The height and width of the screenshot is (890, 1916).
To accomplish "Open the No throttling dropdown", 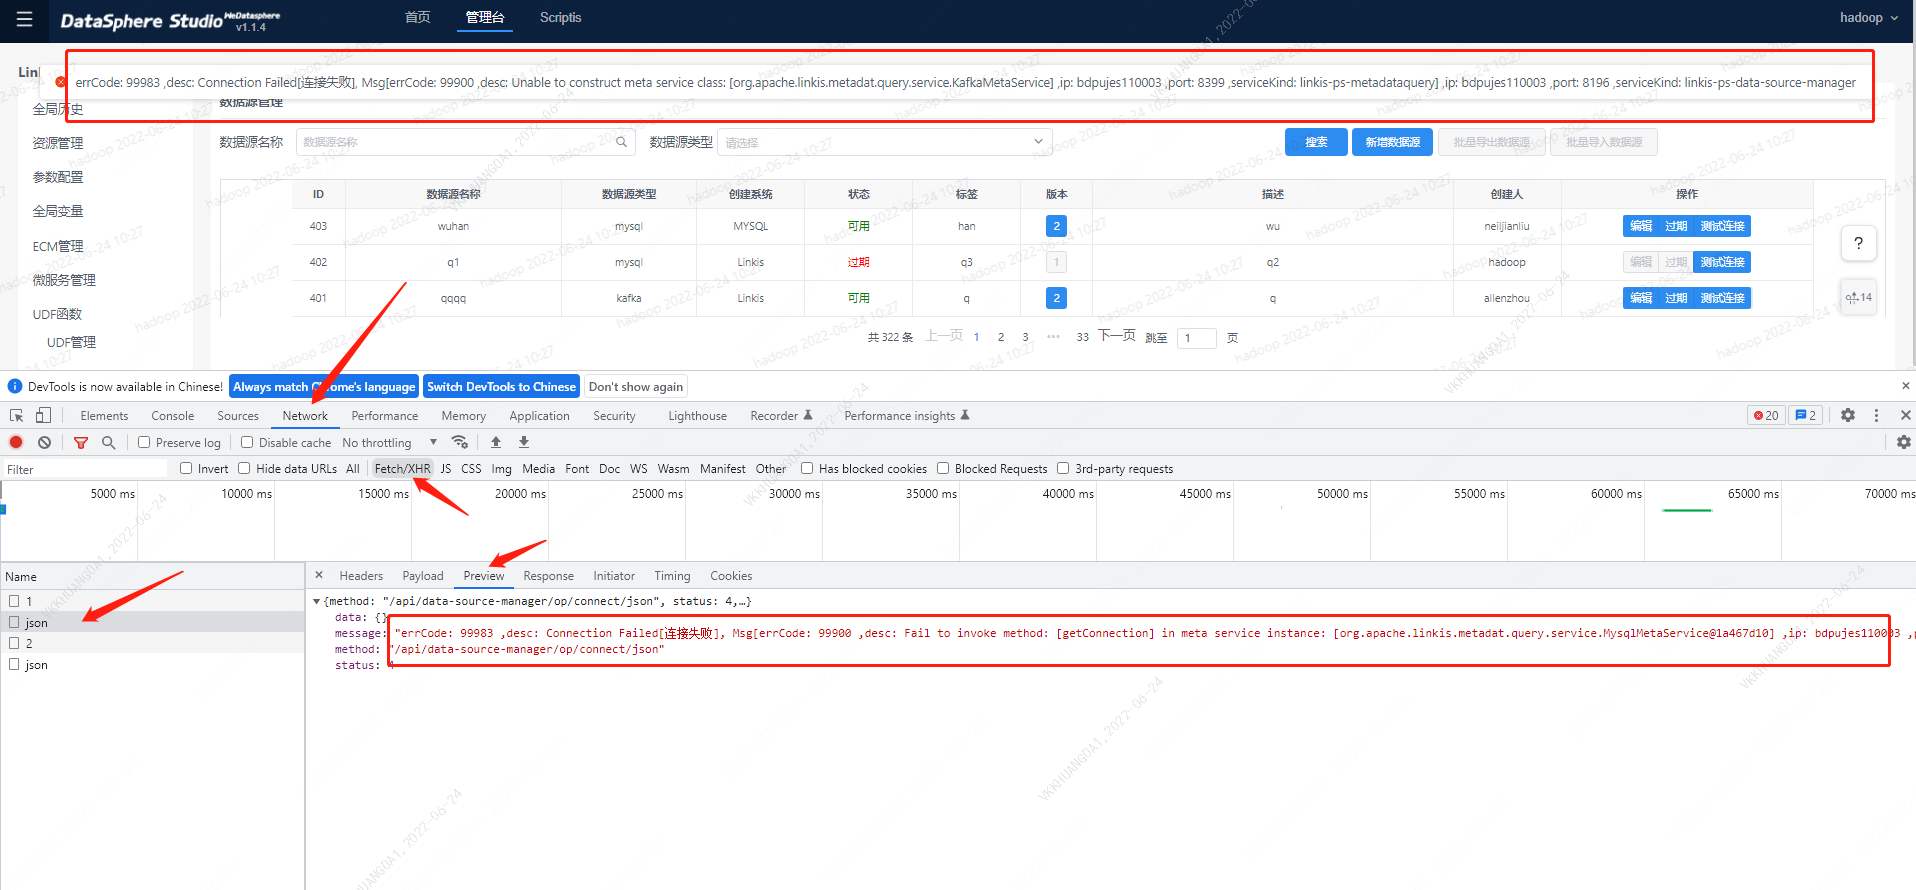I will click(389, 442).
